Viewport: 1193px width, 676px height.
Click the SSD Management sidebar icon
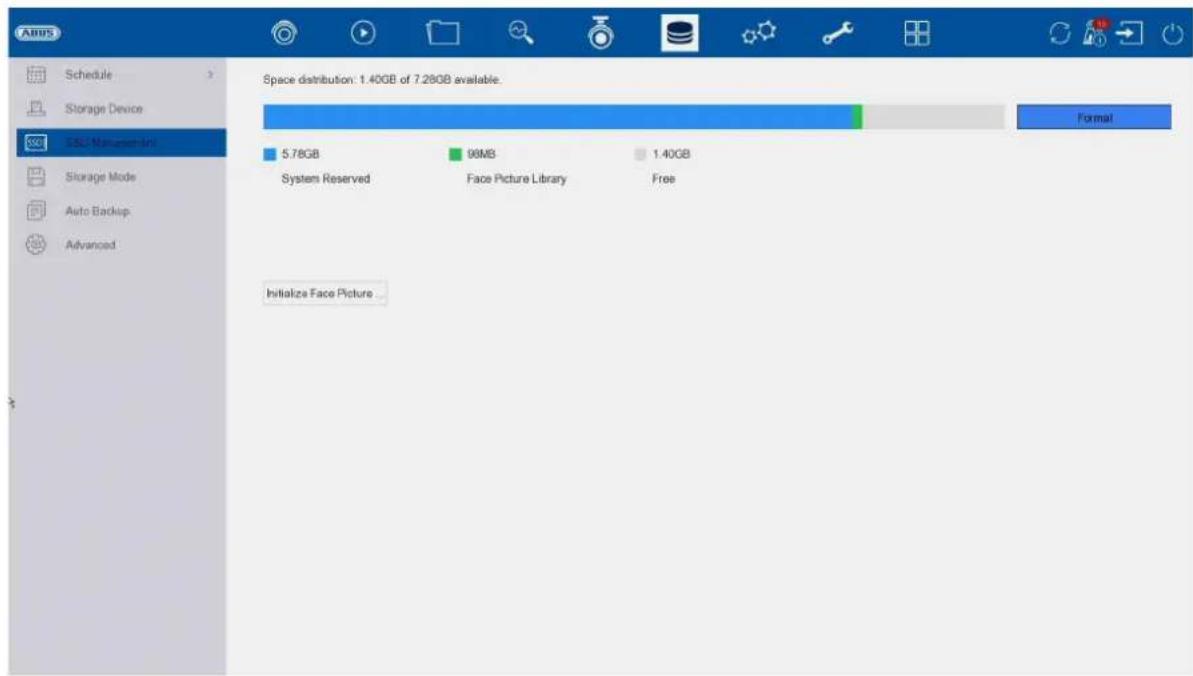[36, 142]
